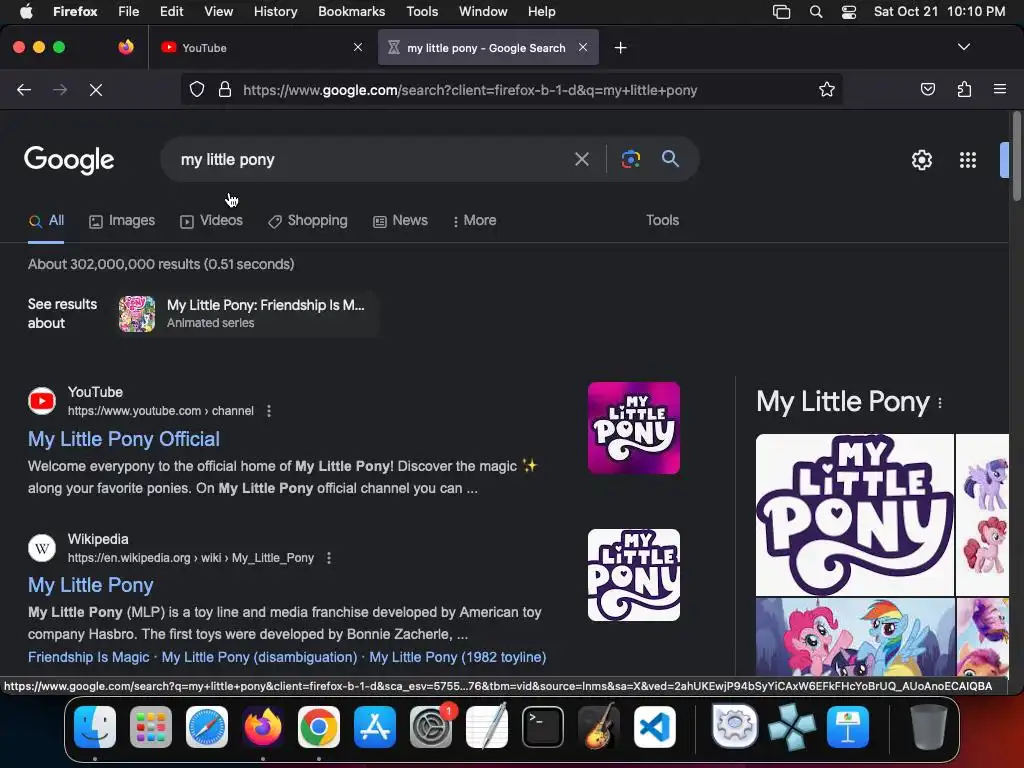Image resolution: width=1024 pixels, height=768 pixels.
Task: Open macOS Control Center
Action: coord(848,12)
